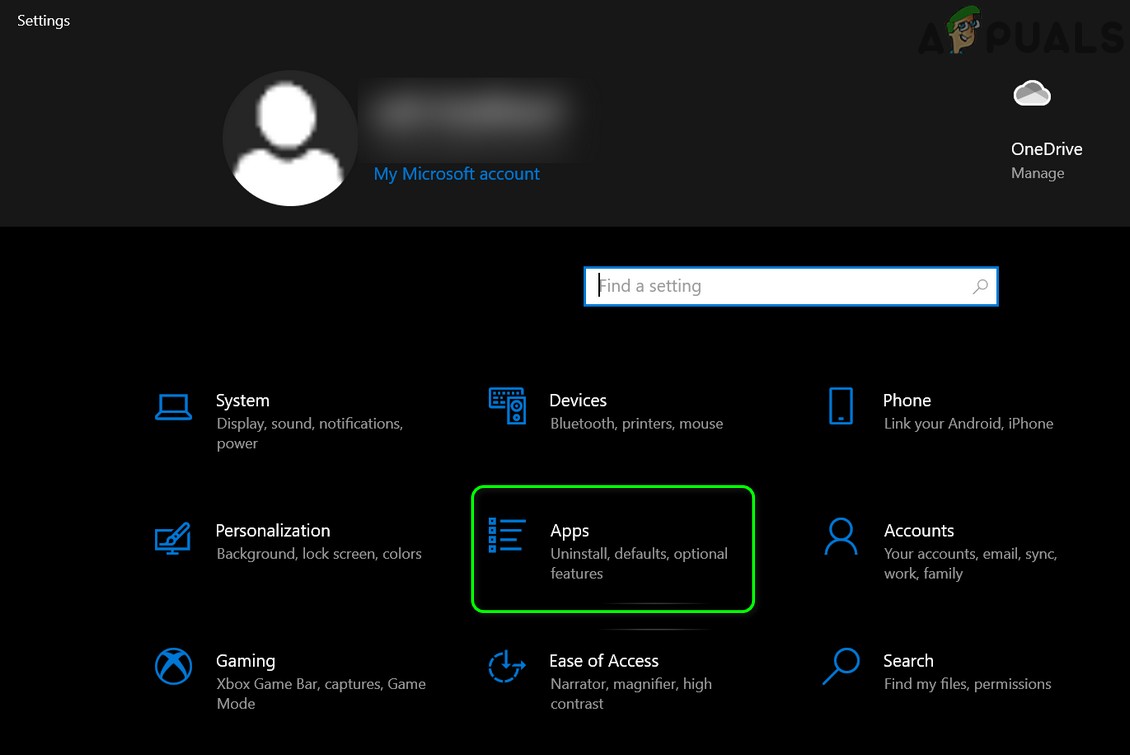
Task: Click the search magnifier inside Find a setting
Action: click(x=979, y=286)
